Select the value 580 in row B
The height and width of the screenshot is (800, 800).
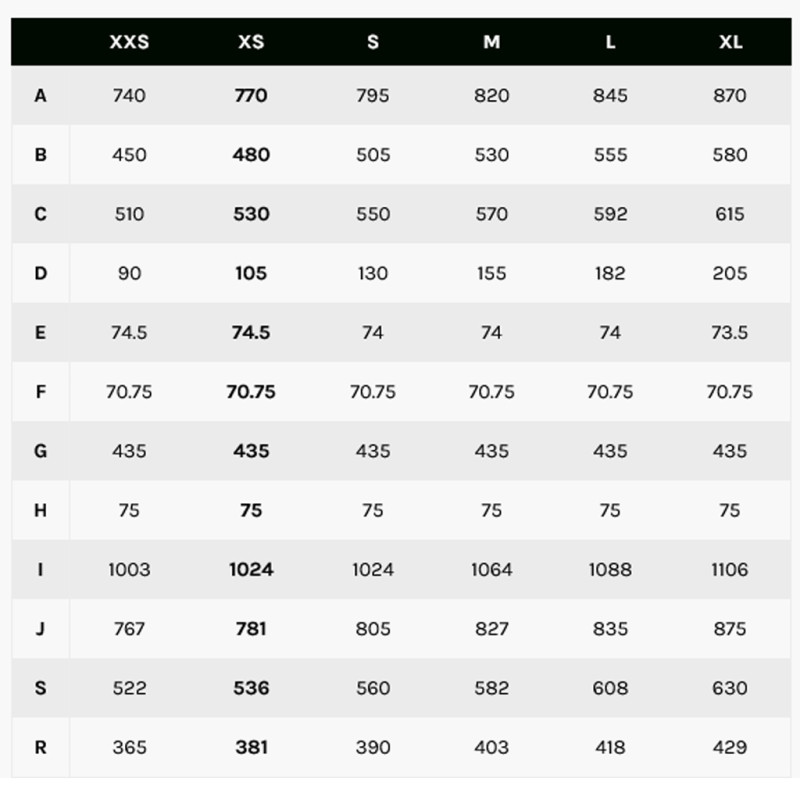[730, 155]
